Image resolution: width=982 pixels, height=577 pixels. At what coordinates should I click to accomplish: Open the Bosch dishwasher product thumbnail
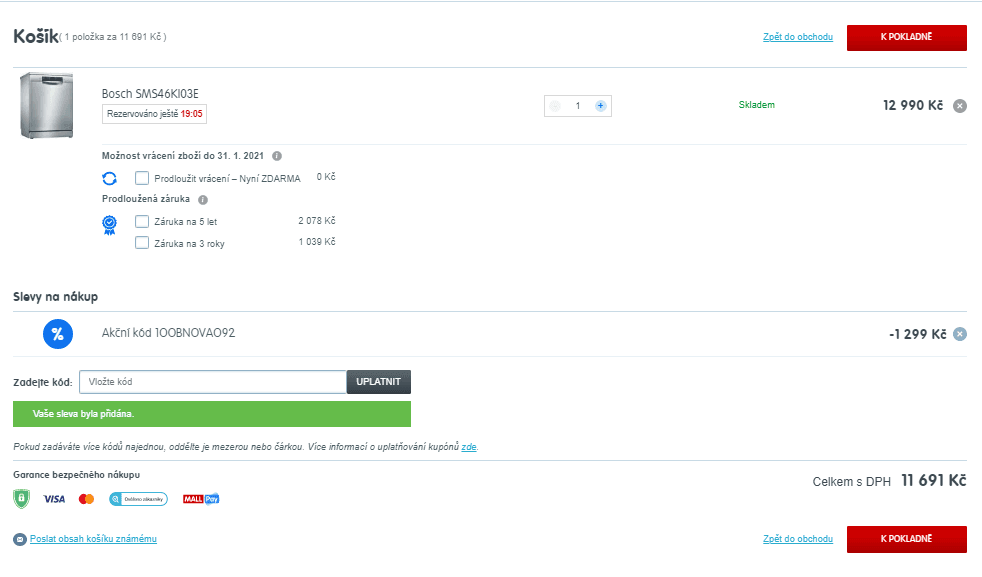46,105
